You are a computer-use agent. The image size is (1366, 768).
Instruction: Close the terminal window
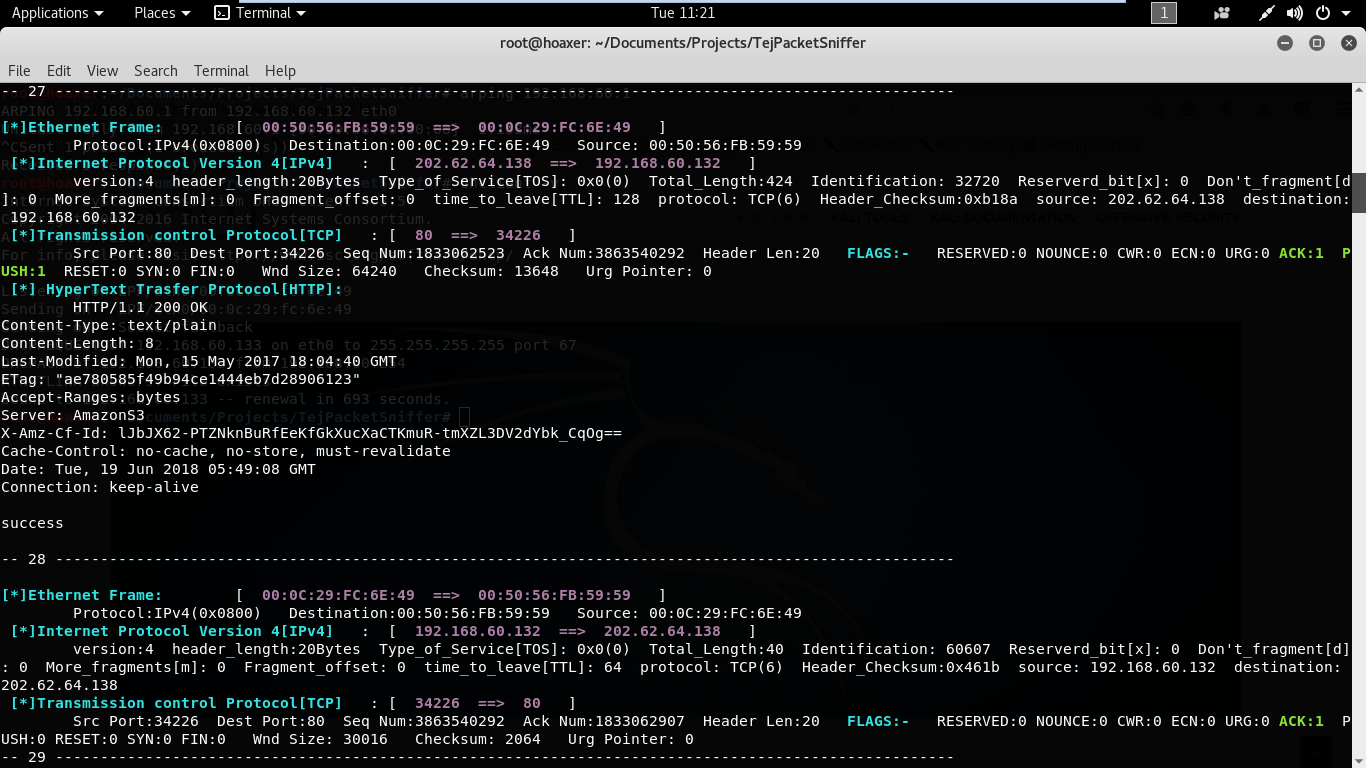1347,43
